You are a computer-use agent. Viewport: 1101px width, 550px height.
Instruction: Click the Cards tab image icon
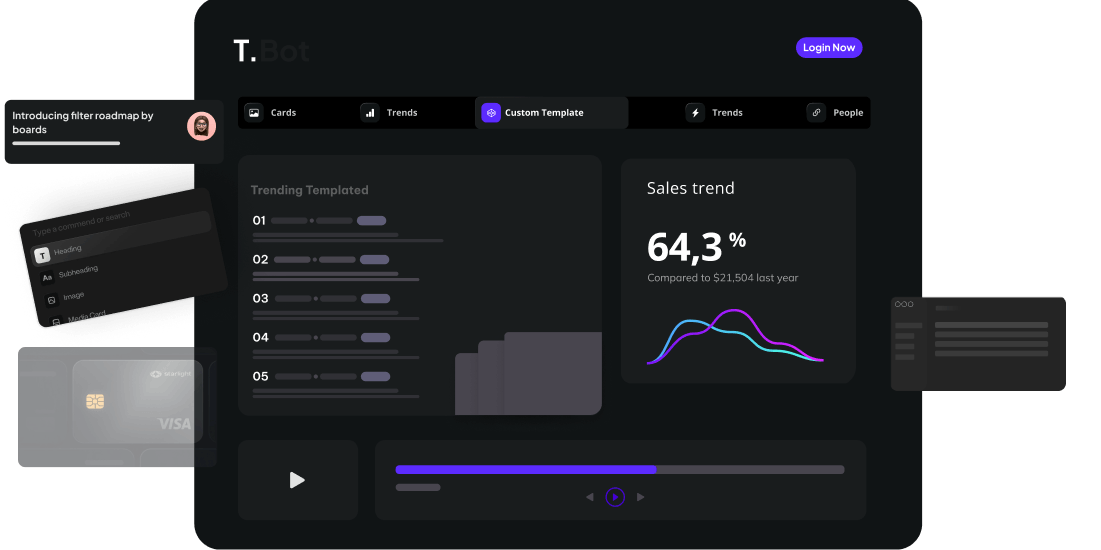254,113
